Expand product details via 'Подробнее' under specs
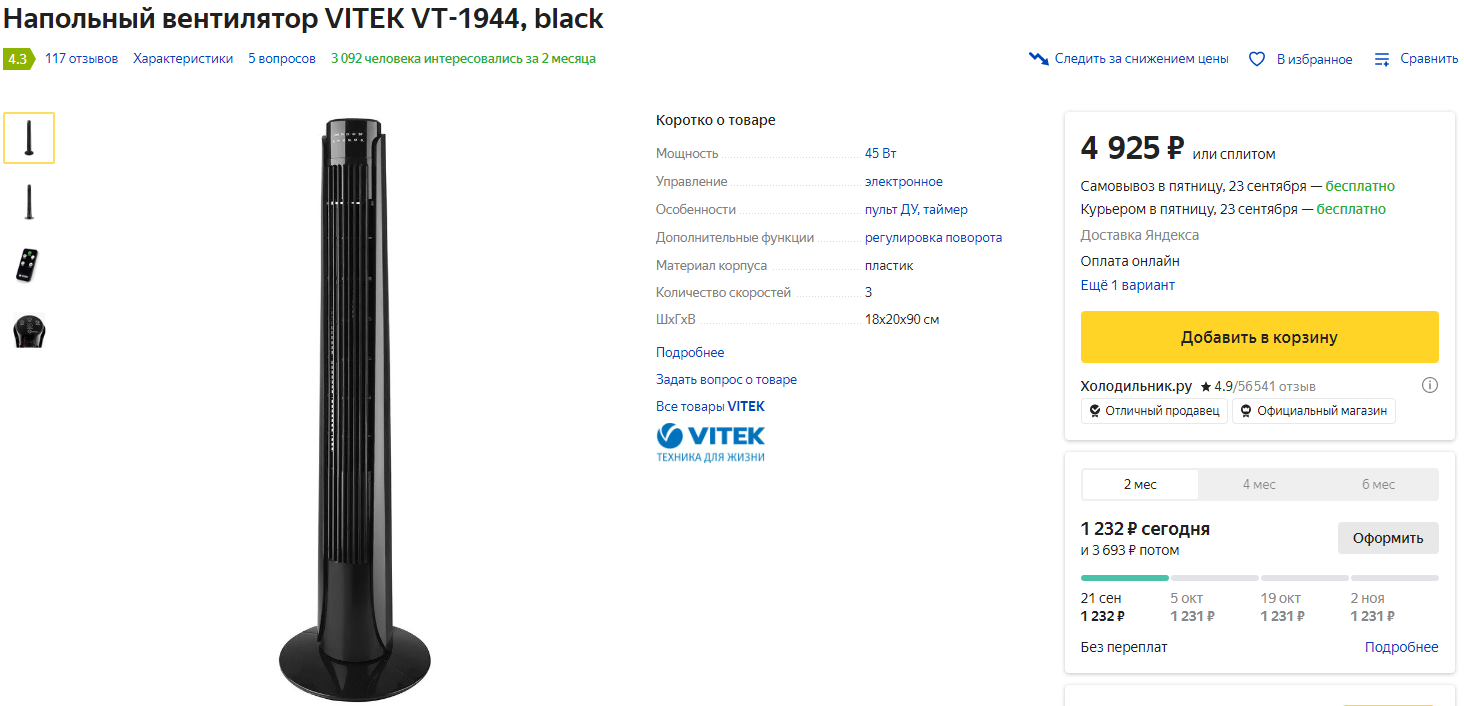 [690, 352]
